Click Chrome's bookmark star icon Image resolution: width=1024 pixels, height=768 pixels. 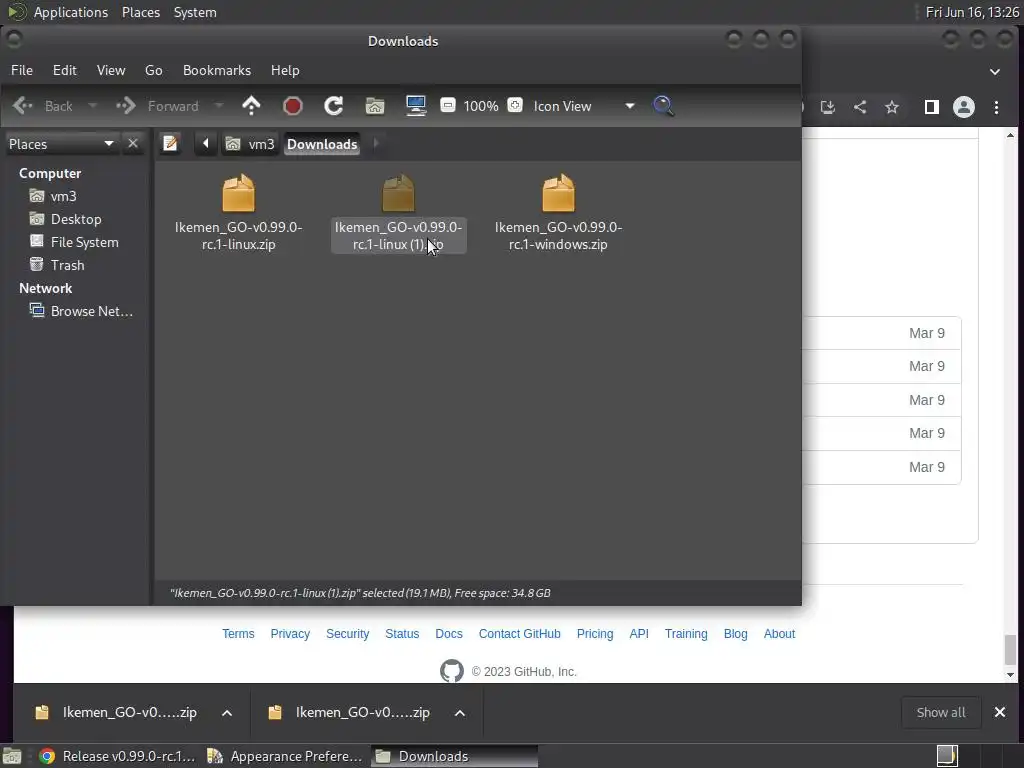pos(892,107)
